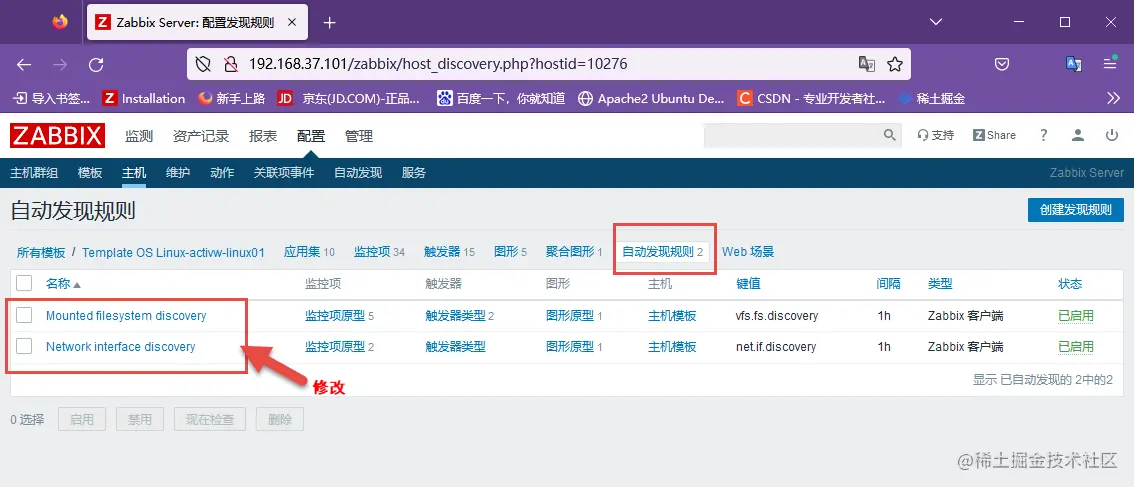The image size is (1134, 487).
Task: Open the help question mark
Action: tap(1044, 135)
